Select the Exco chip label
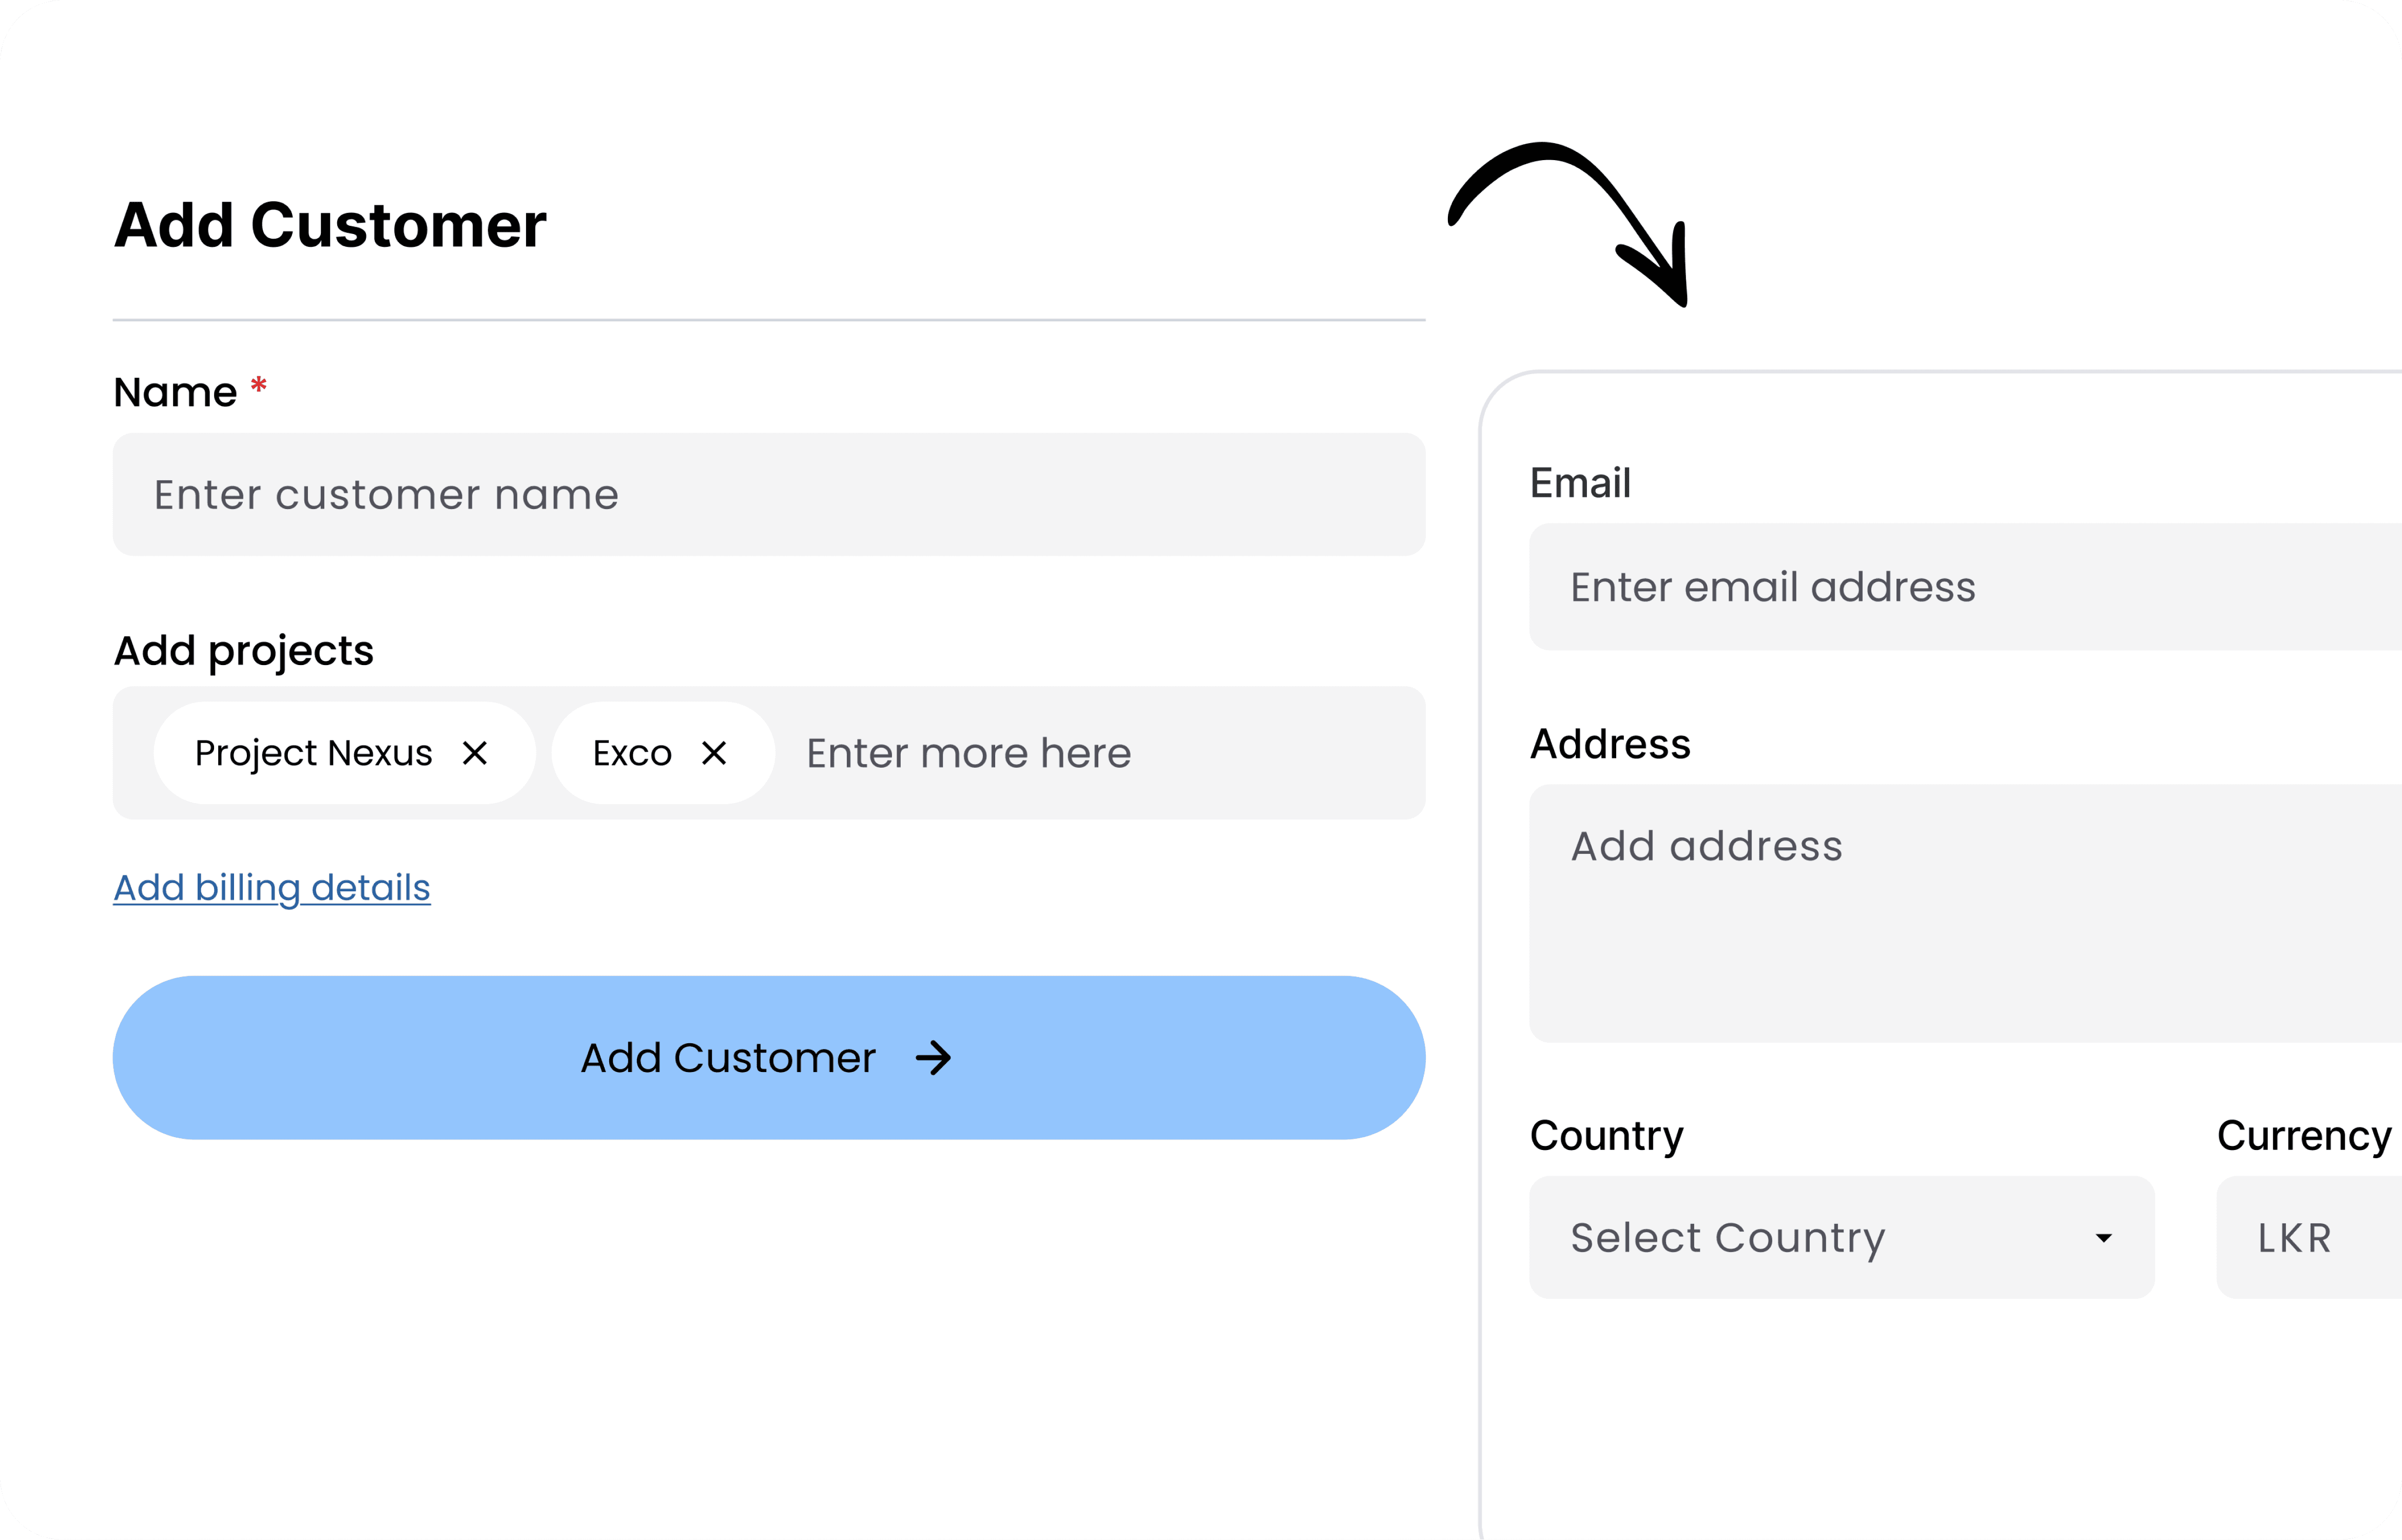The image size is (2402, 1540). (x=632, y=753)
